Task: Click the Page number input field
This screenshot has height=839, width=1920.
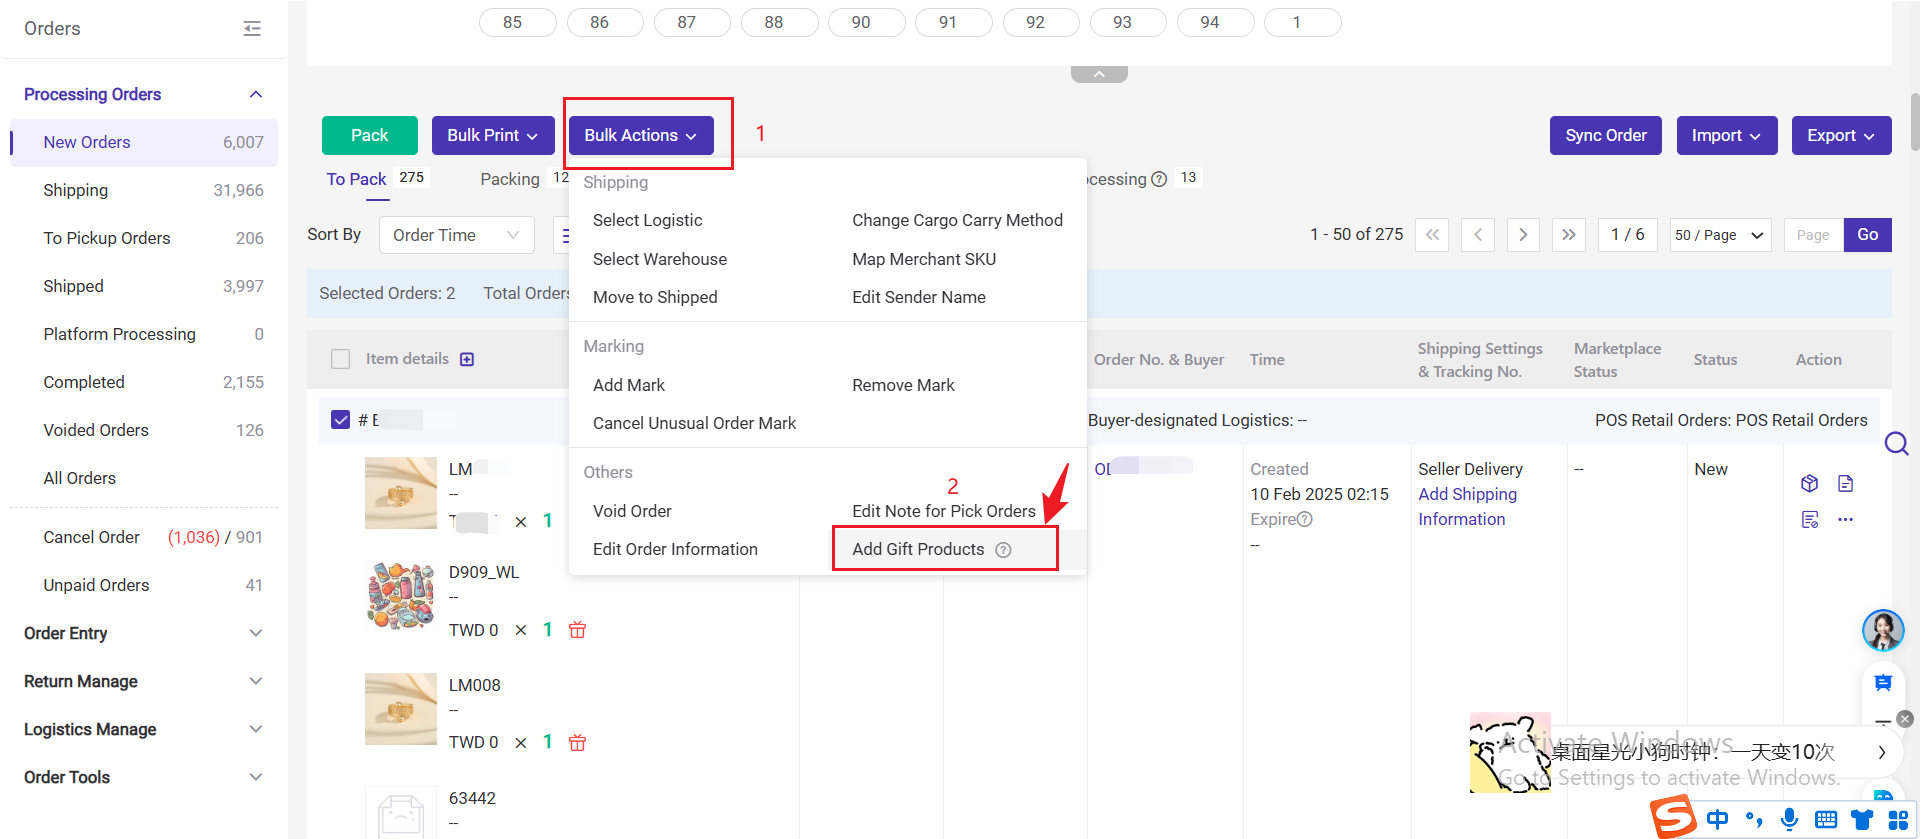Action: pos(1812,235)
